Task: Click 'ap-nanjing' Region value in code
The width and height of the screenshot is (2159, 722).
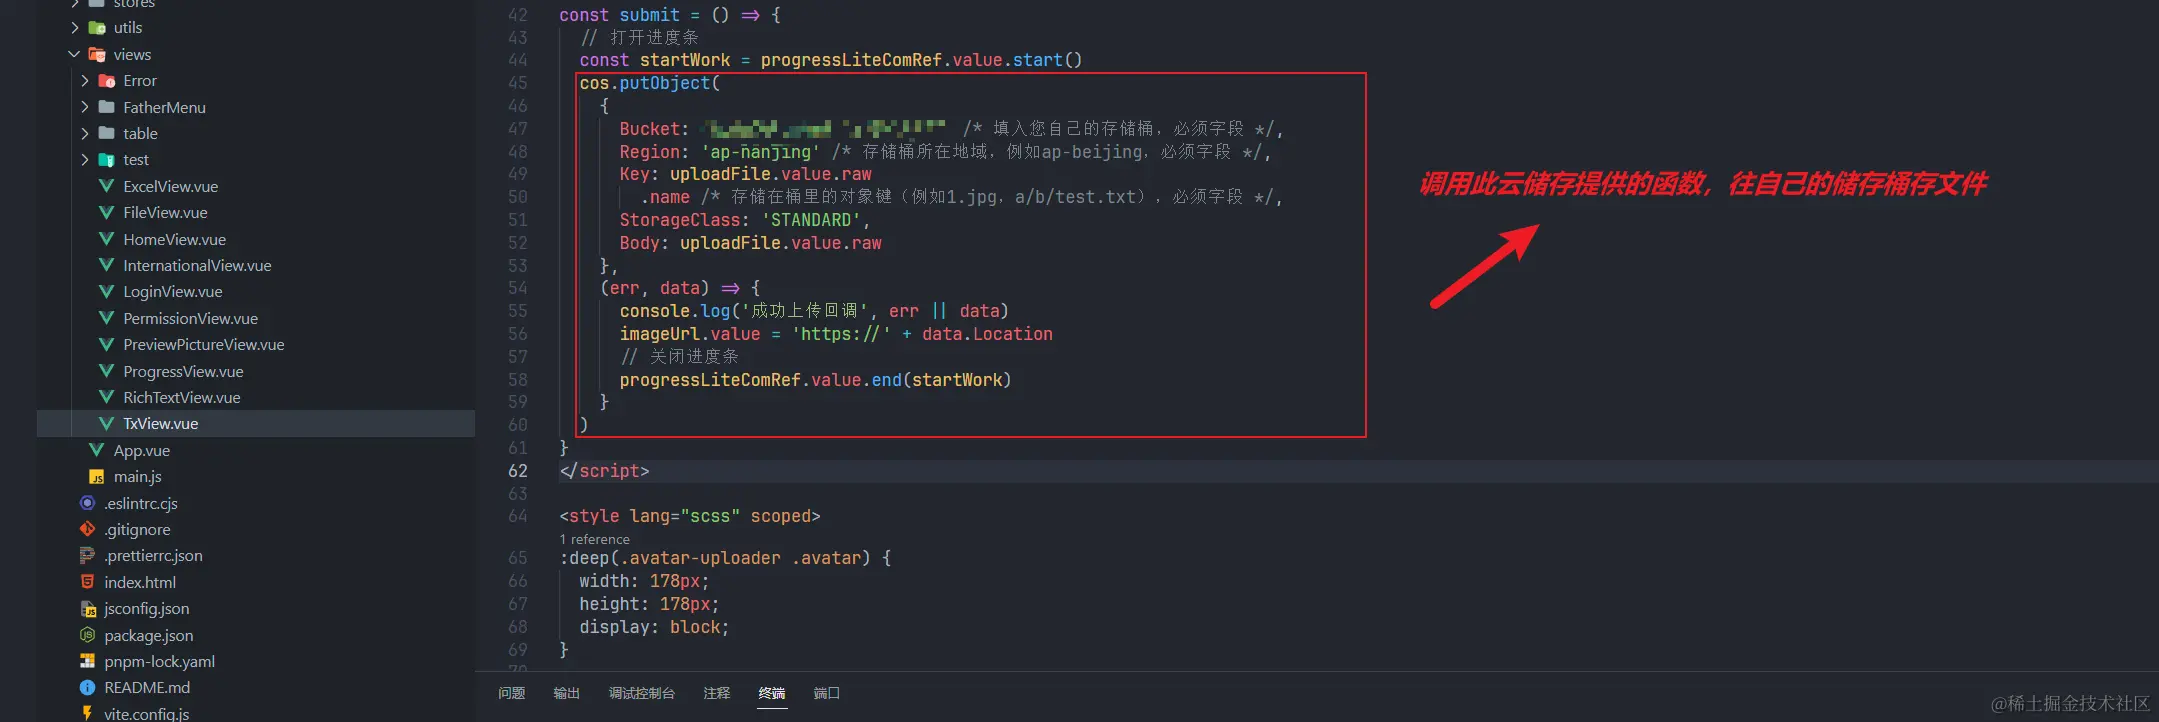Action: [x=760, y=152]
